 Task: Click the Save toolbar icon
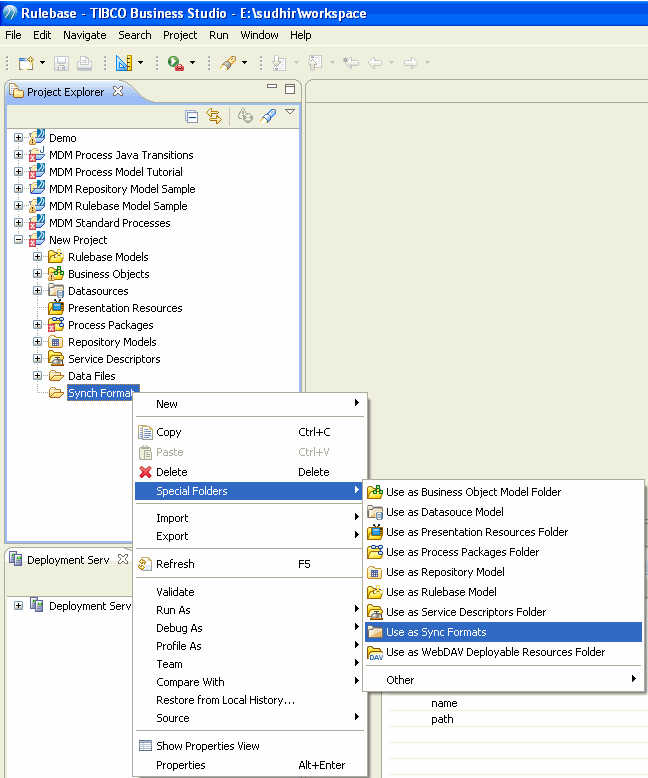click(x=62, y=63)
